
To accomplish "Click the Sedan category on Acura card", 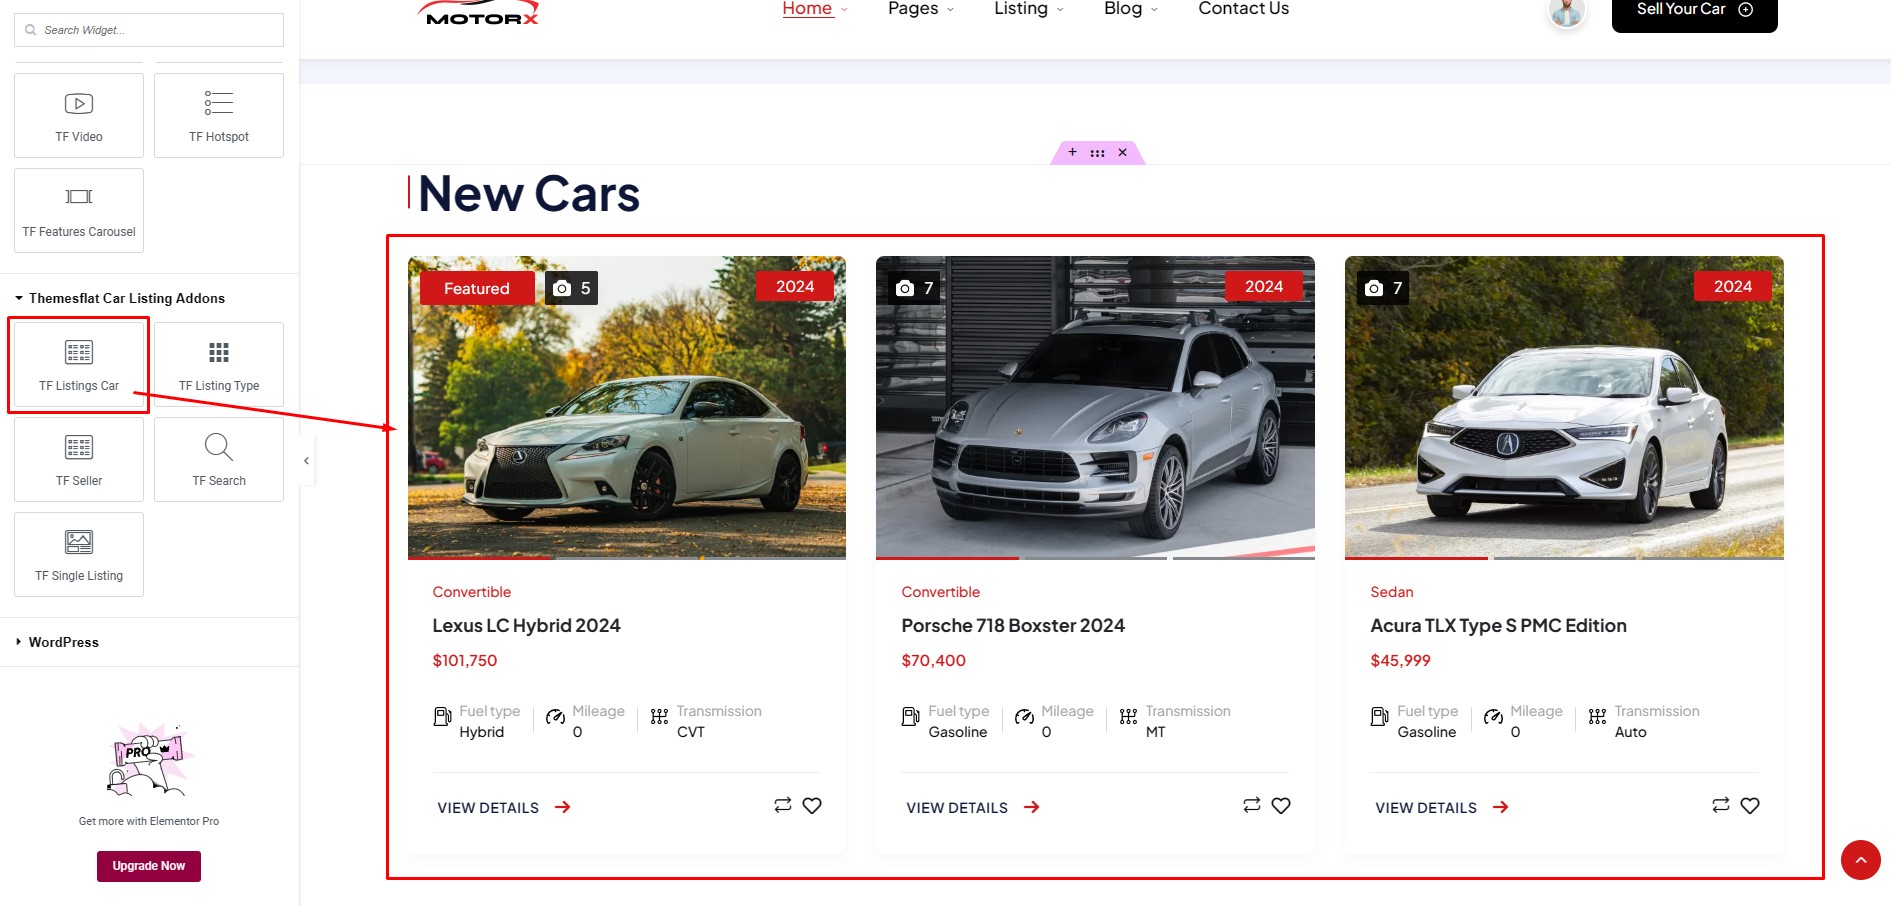I will pos(1391,592).
